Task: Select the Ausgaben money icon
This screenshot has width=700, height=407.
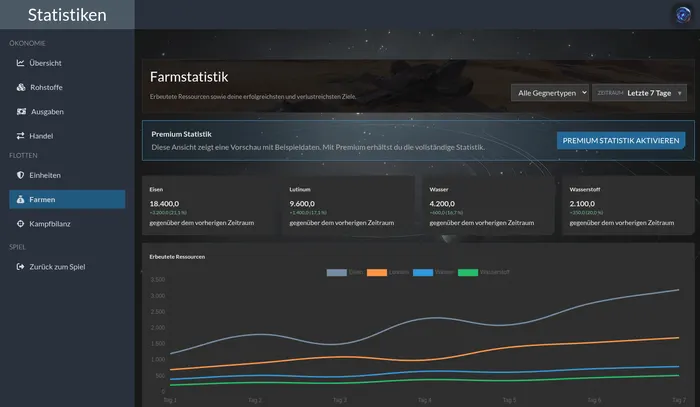Action: point(21,112)
